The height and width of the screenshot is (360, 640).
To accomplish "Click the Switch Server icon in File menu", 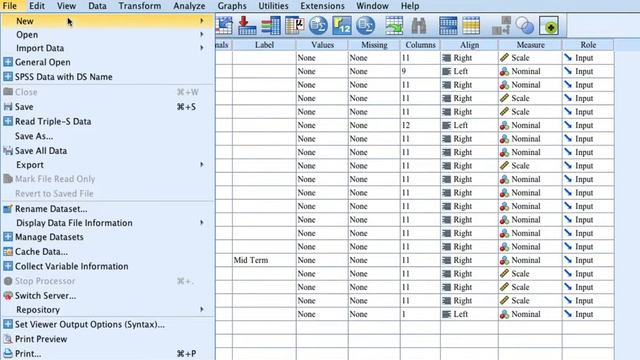I will click(8, 296).
